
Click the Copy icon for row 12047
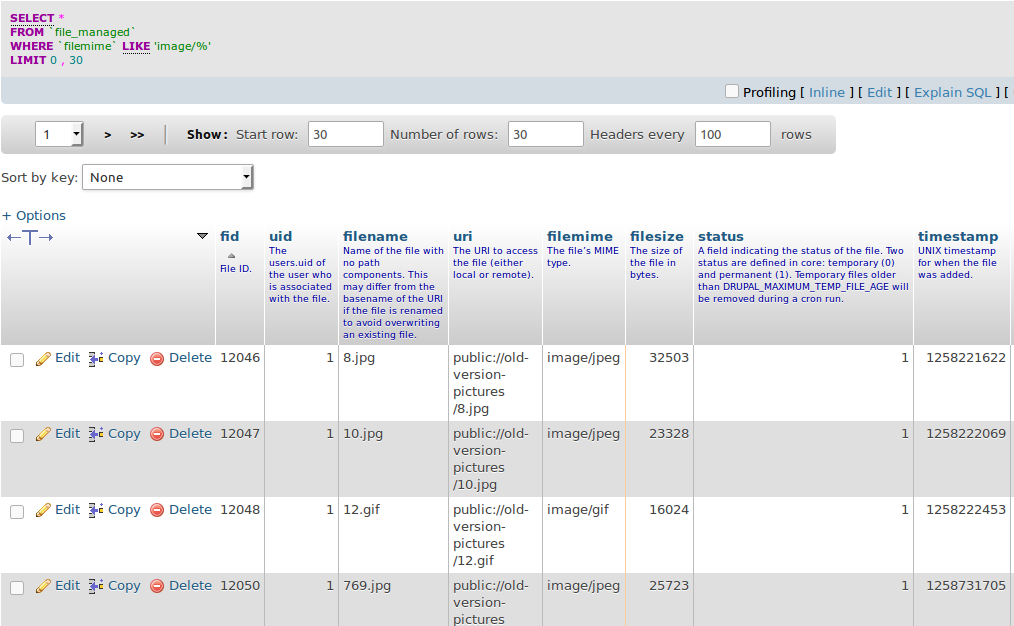[95, 433]
